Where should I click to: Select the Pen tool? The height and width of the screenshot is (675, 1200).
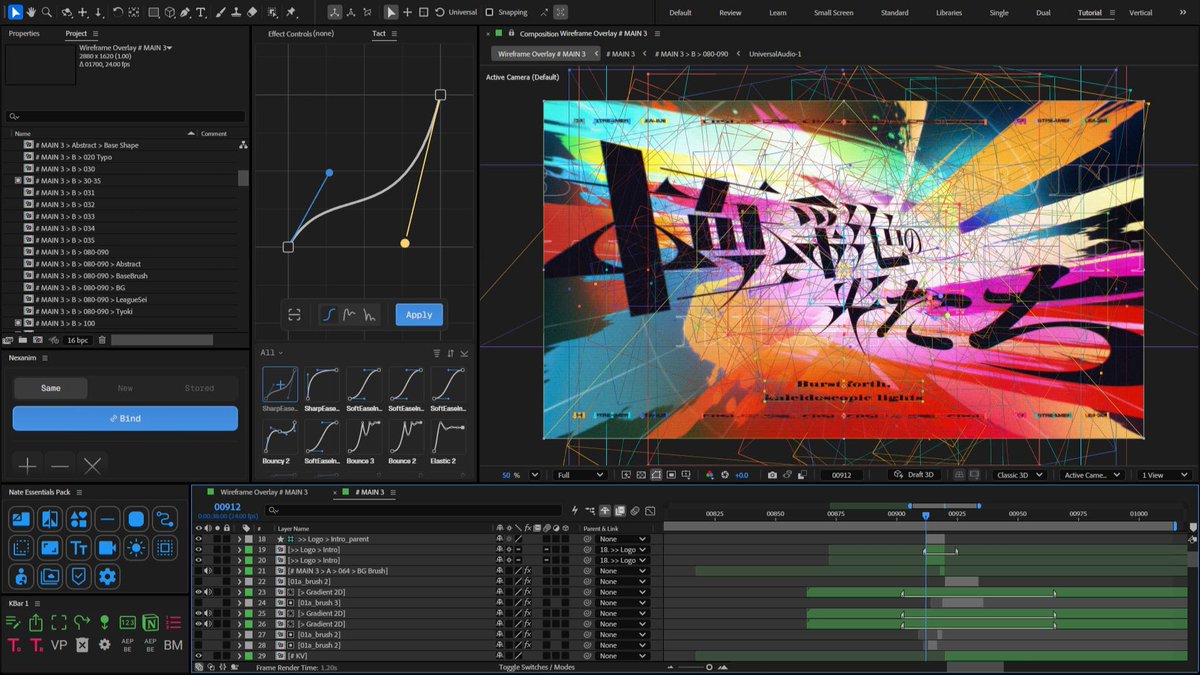click(x=185, y=13)
